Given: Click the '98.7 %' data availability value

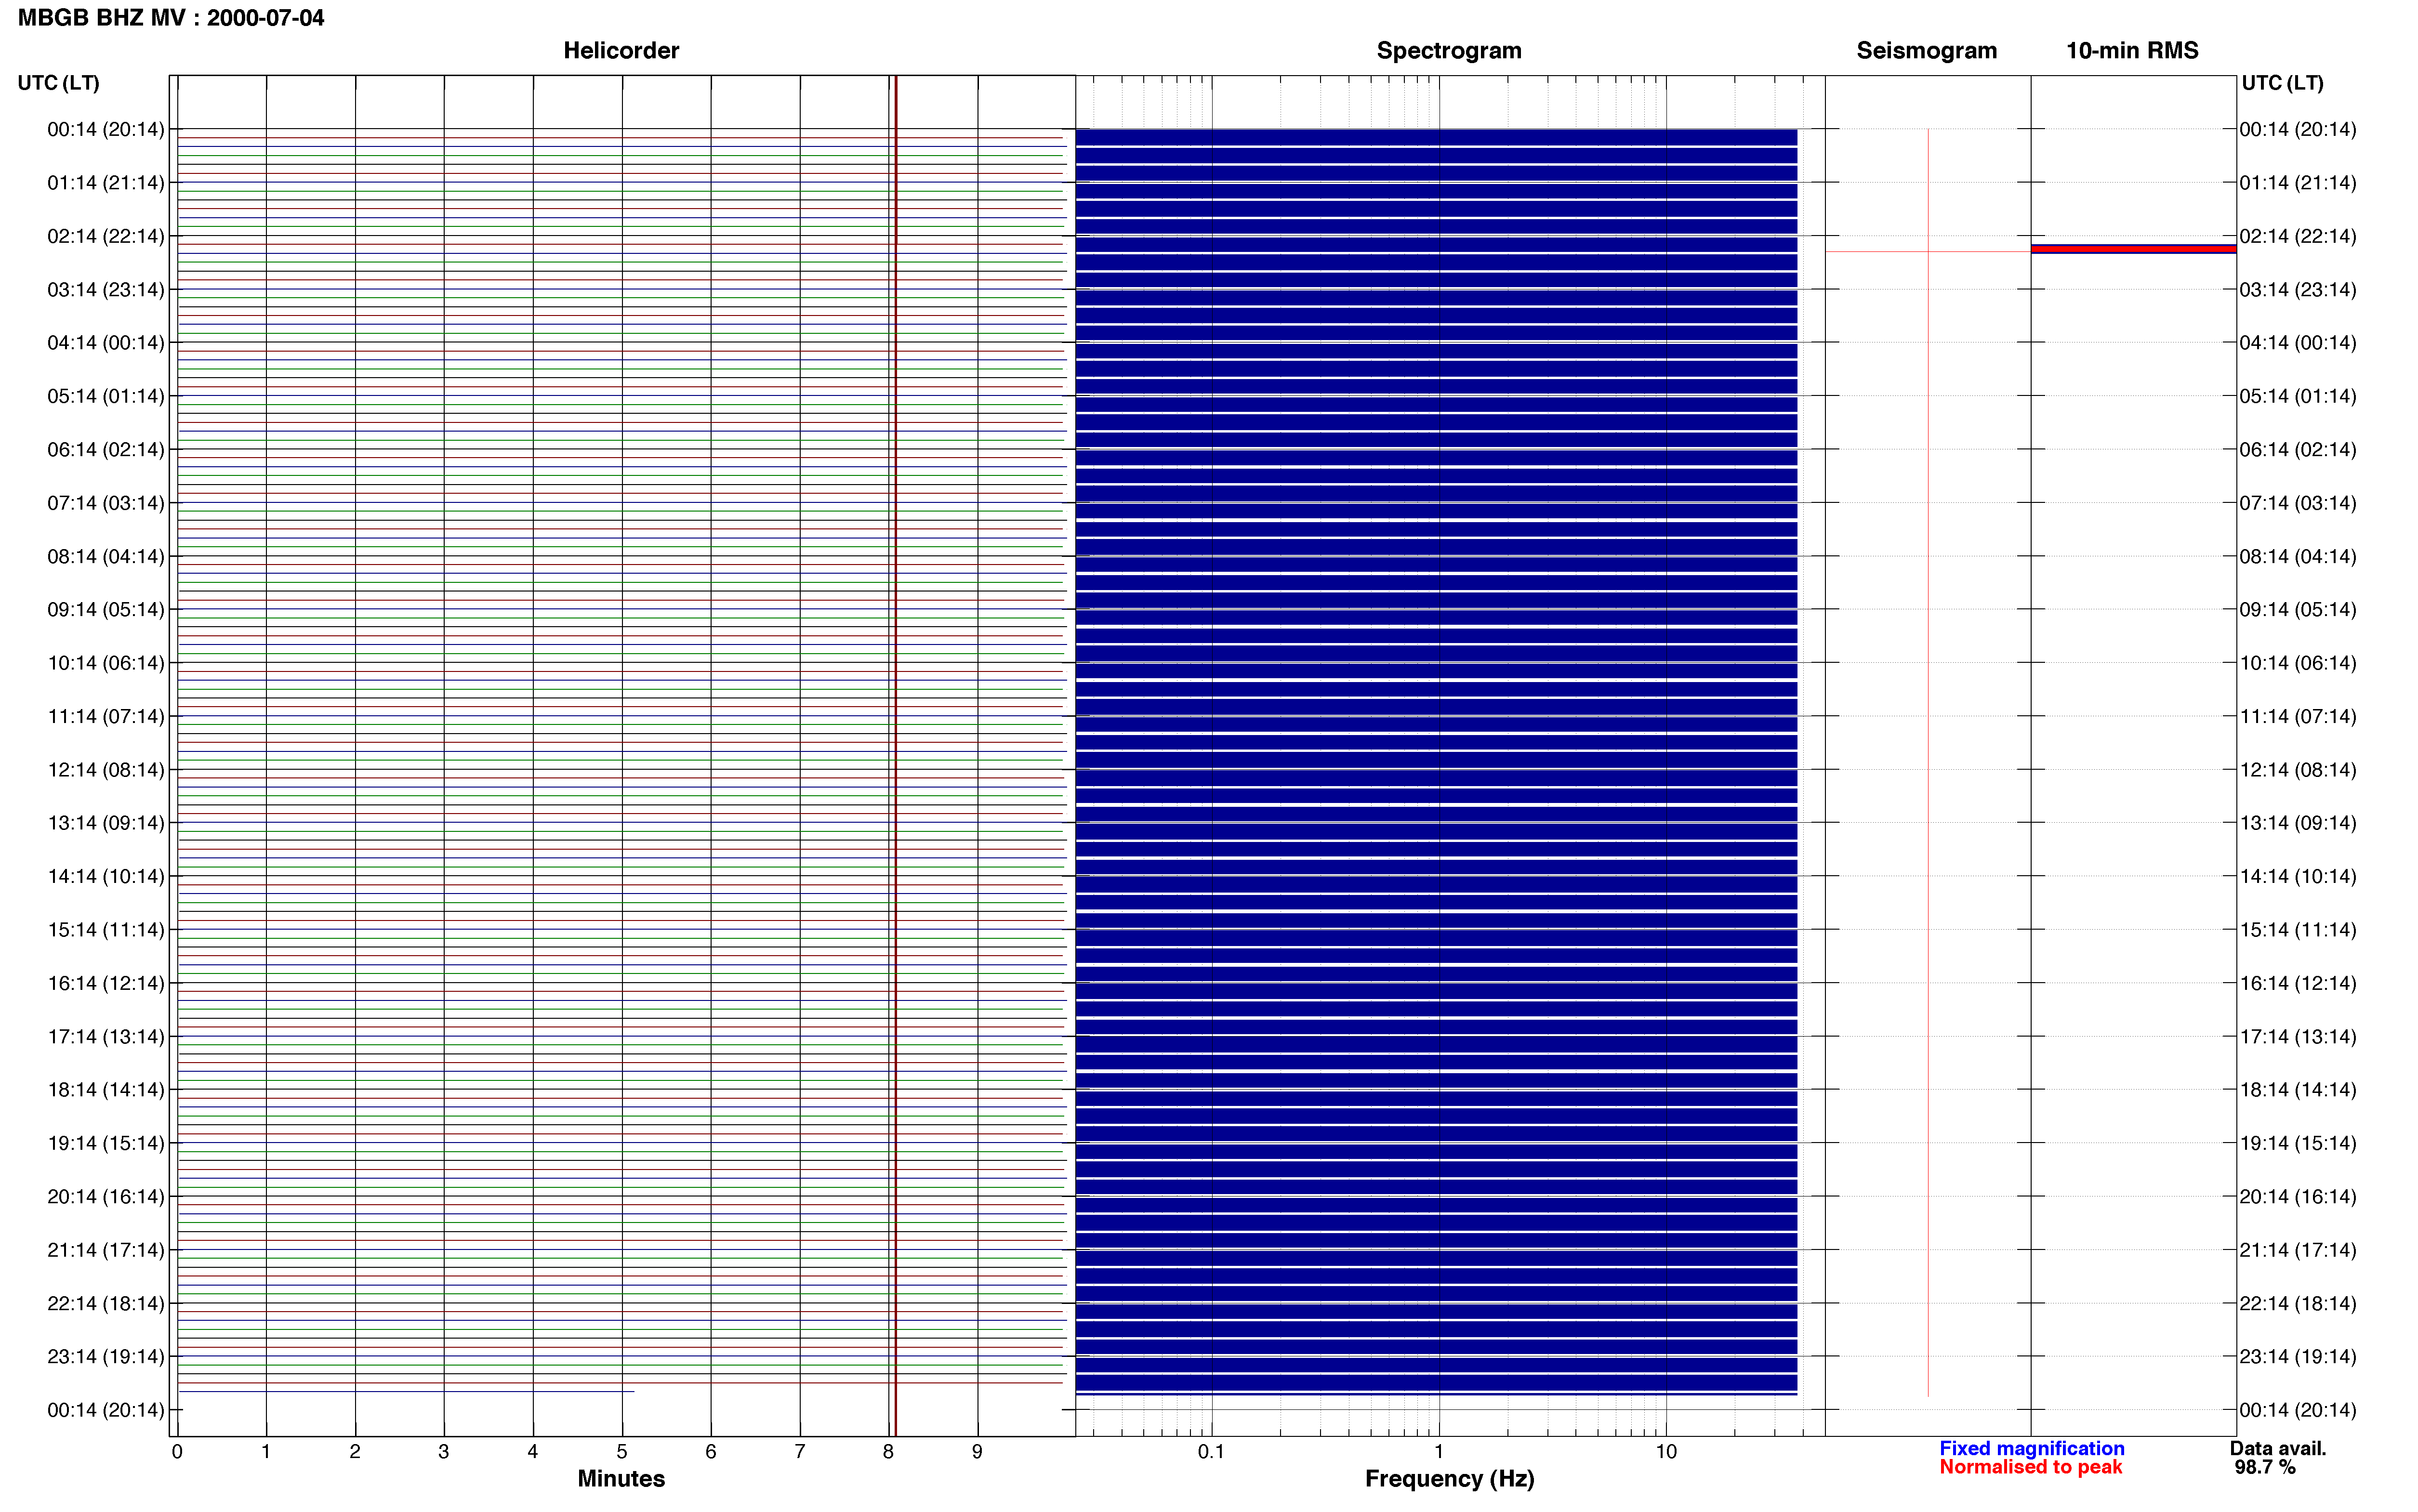Looking at the screenshot, I should click(2265, 1467).
